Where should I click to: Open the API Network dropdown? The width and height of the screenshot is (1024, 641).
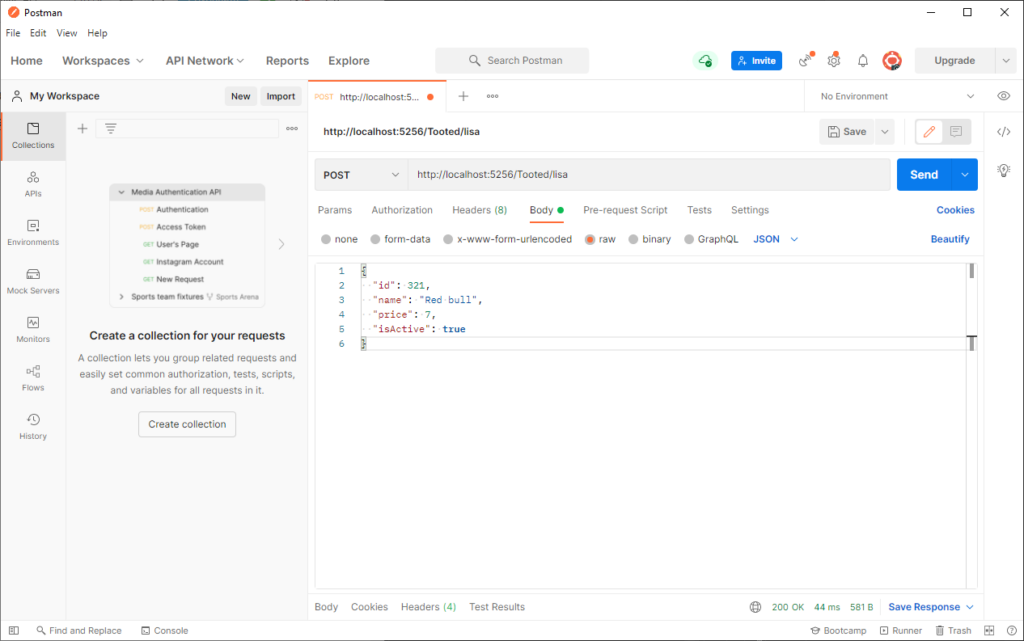[204, 61]
